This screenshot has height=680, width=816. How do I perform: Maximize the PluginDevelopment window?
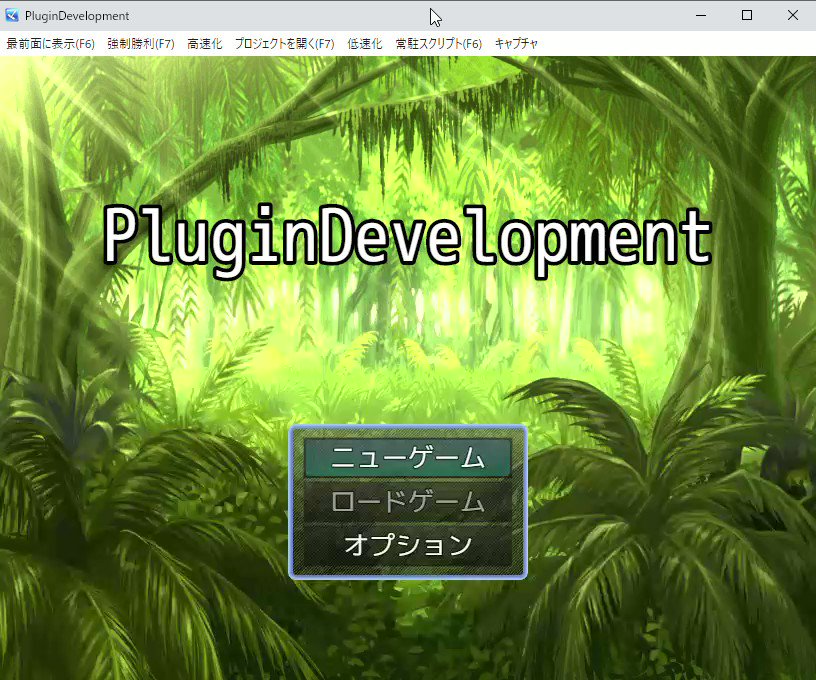tap(747, 16)
